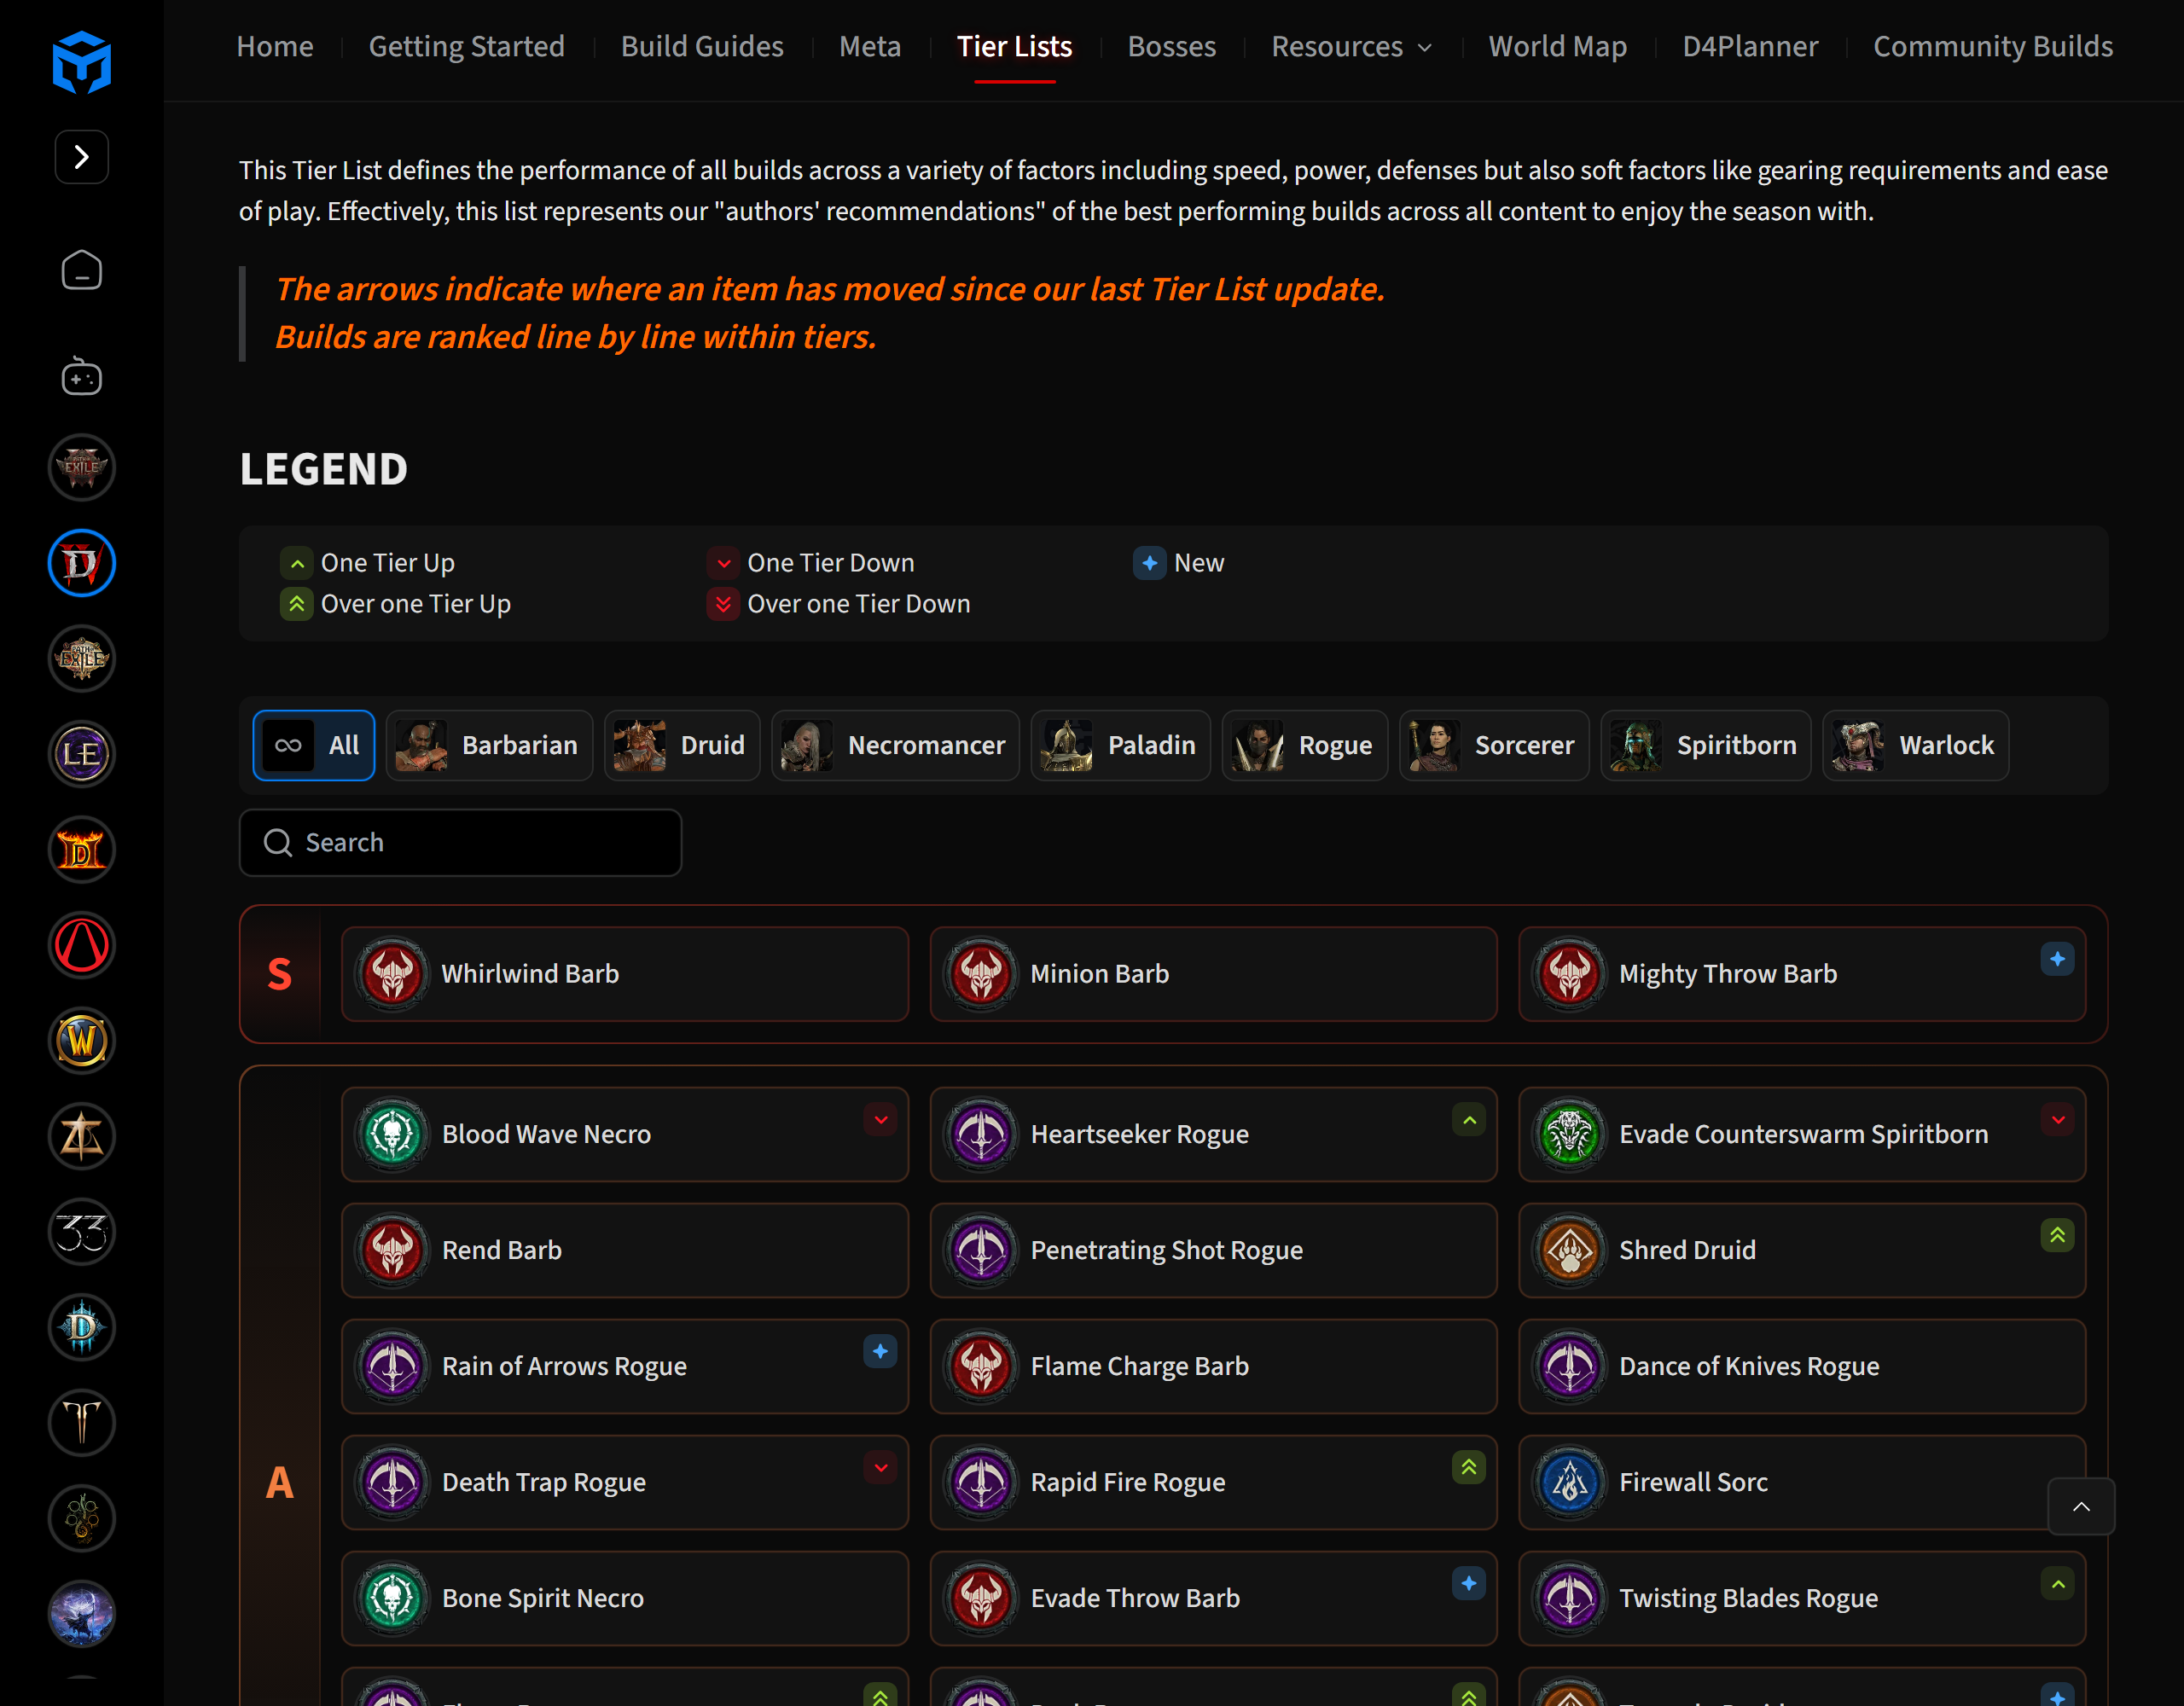2184x1706 pixels.
Task: Open the Expedition 33 game icon
Action: click(82, 1232)
